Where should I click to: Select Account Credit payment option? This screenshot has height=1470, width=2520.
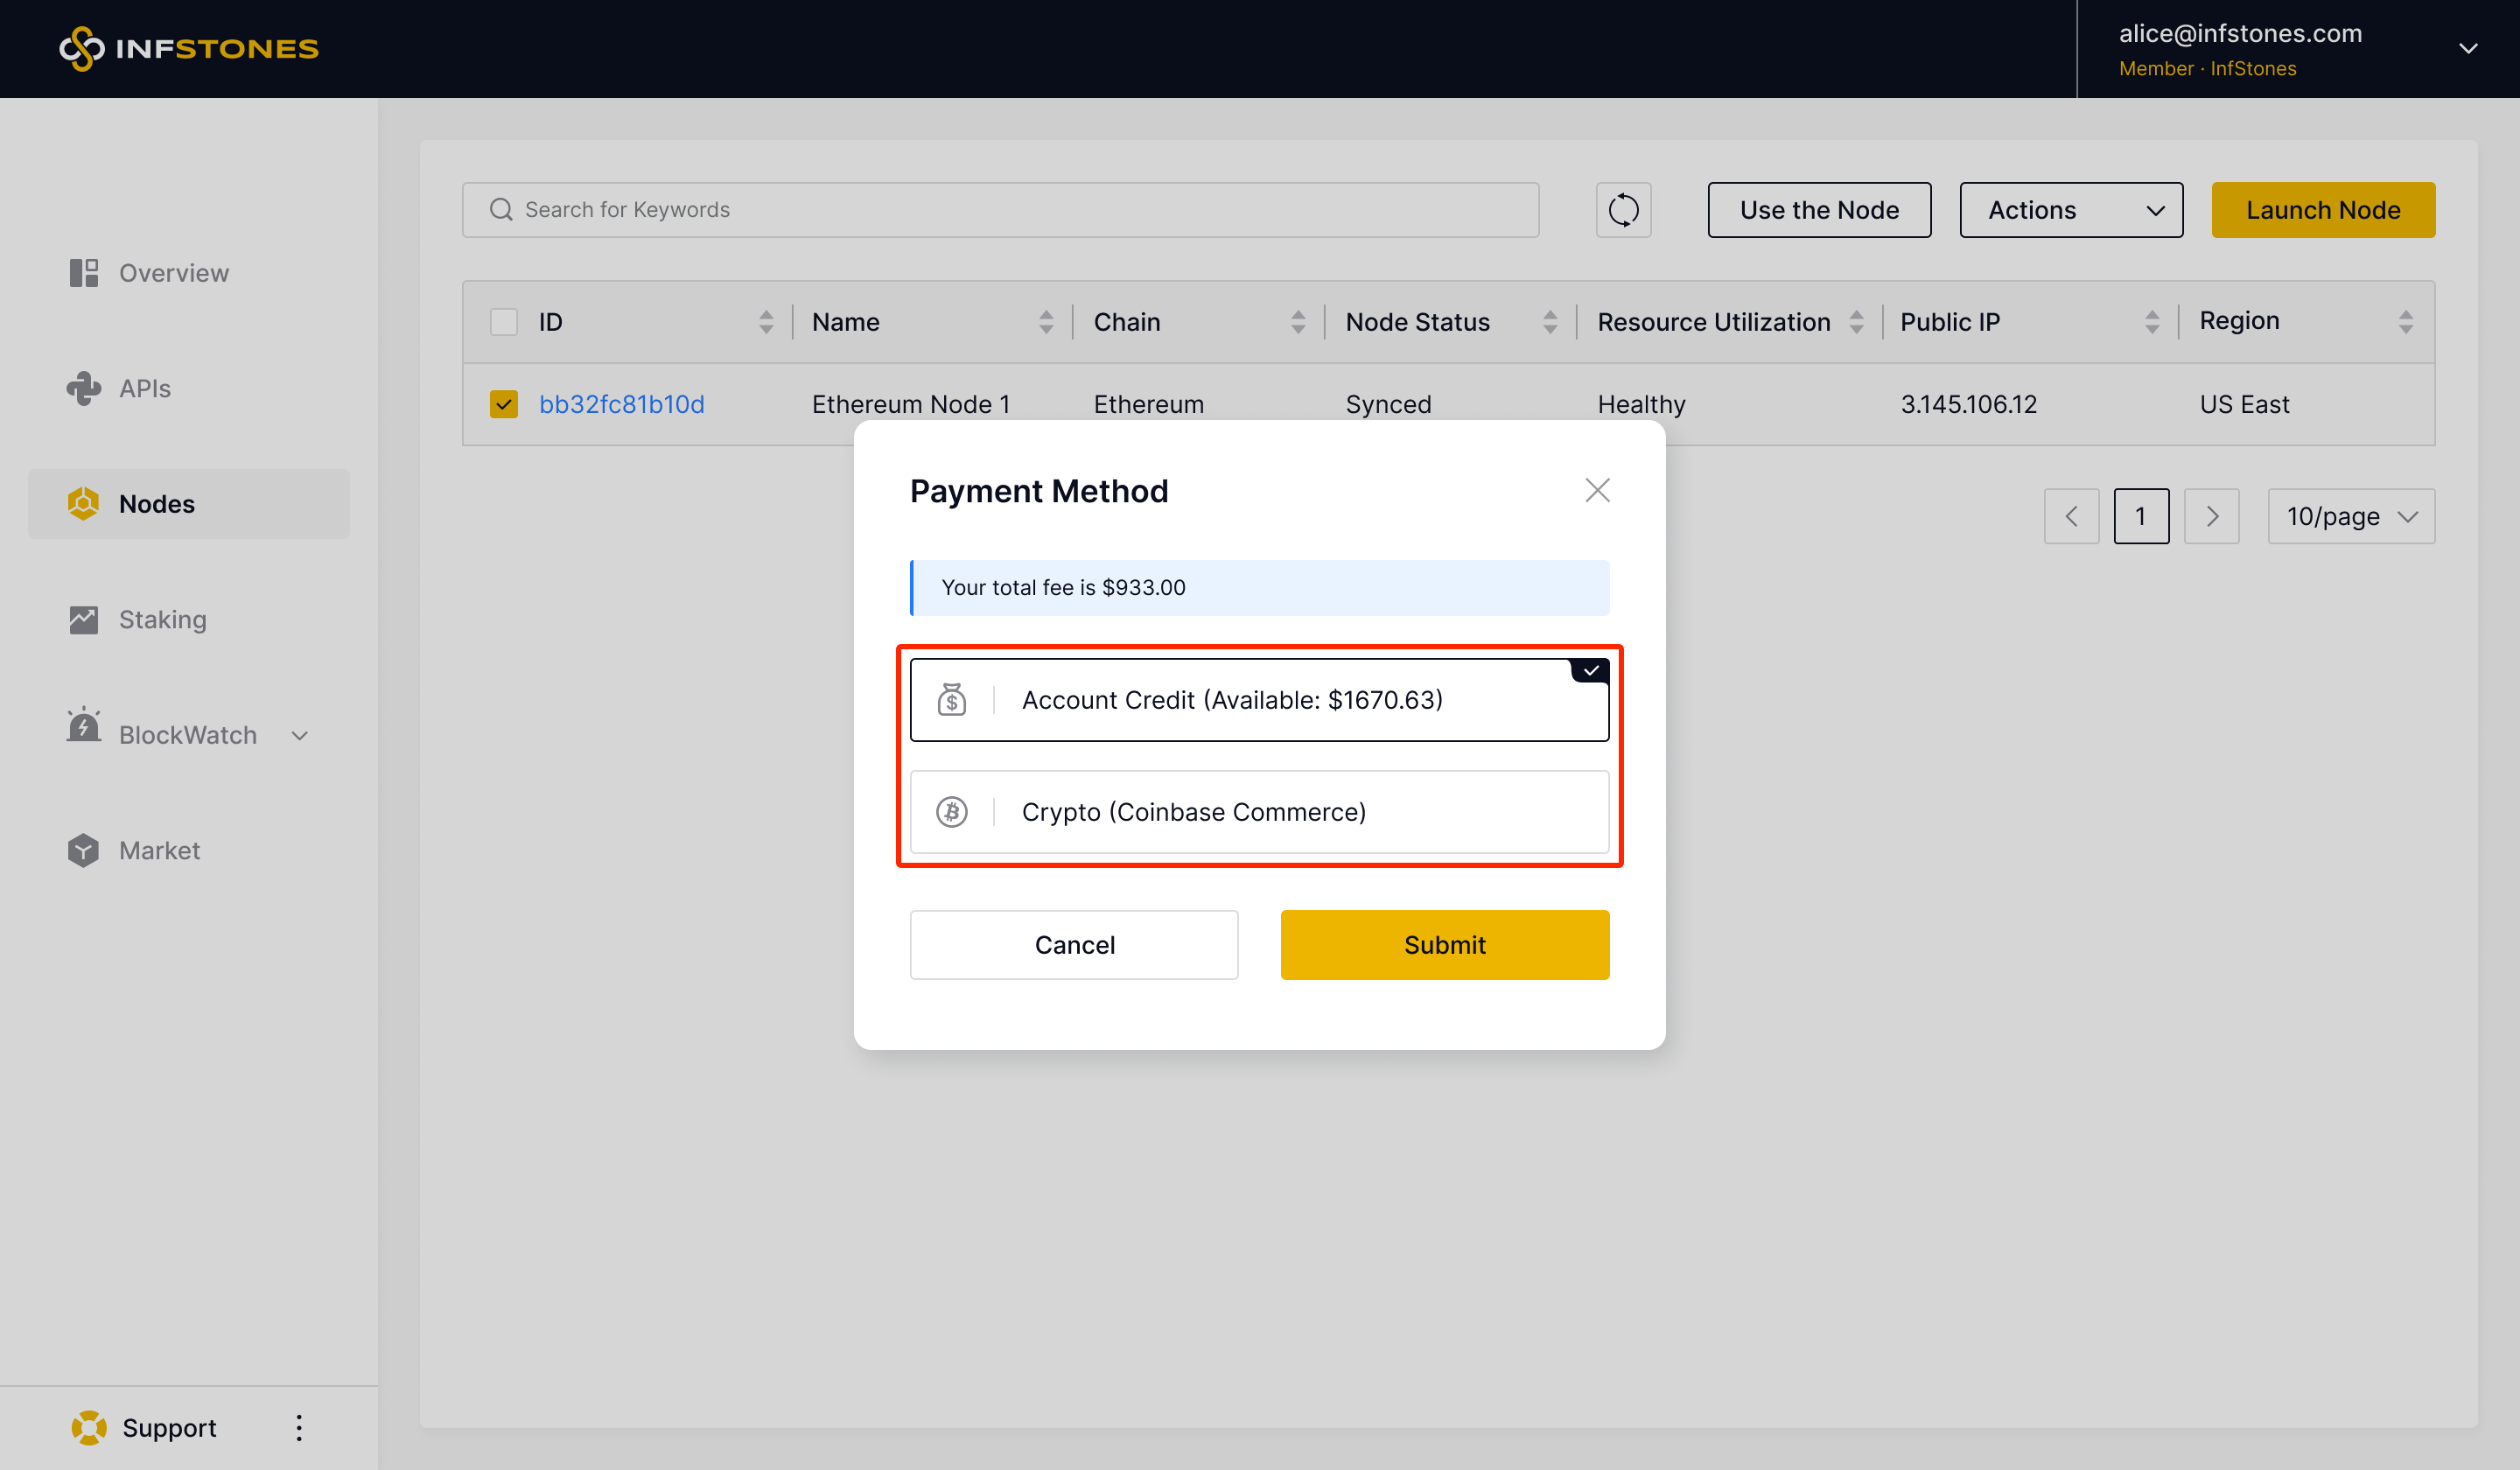pos(1259,700)
